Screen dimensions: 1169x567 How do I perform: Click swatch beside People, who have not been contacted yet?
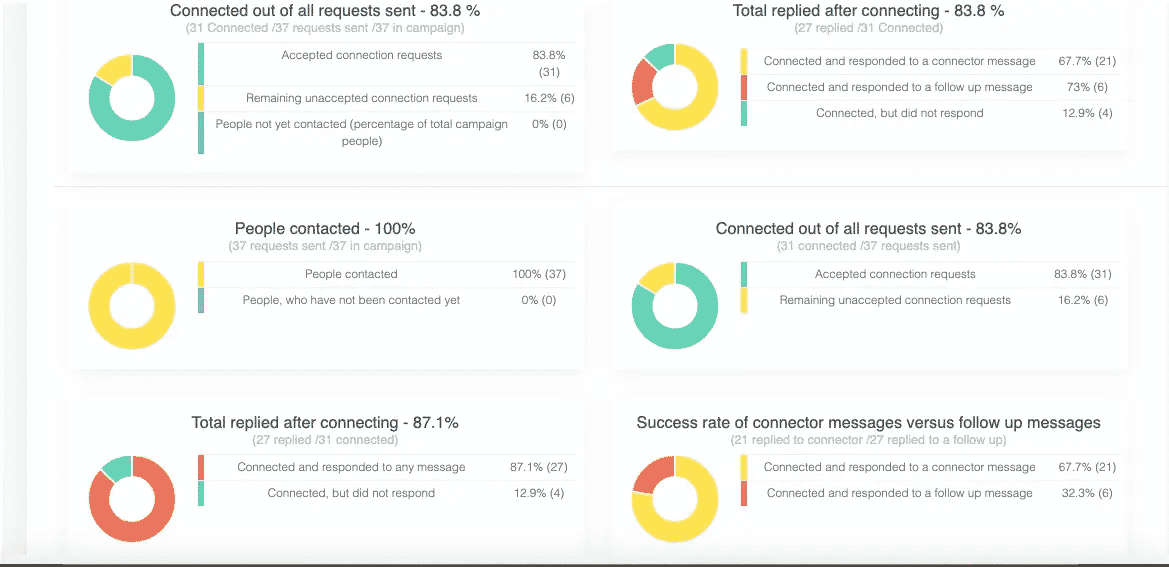point(201,300)
